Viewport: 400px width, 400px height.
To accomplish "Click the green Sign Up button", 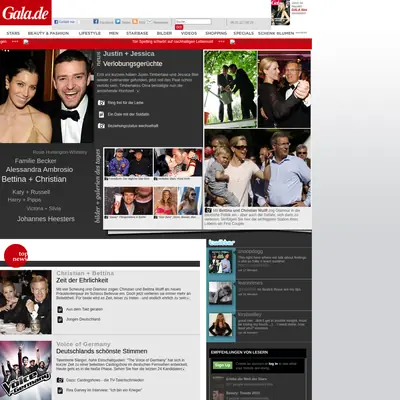I will click(x=223, y=365).
